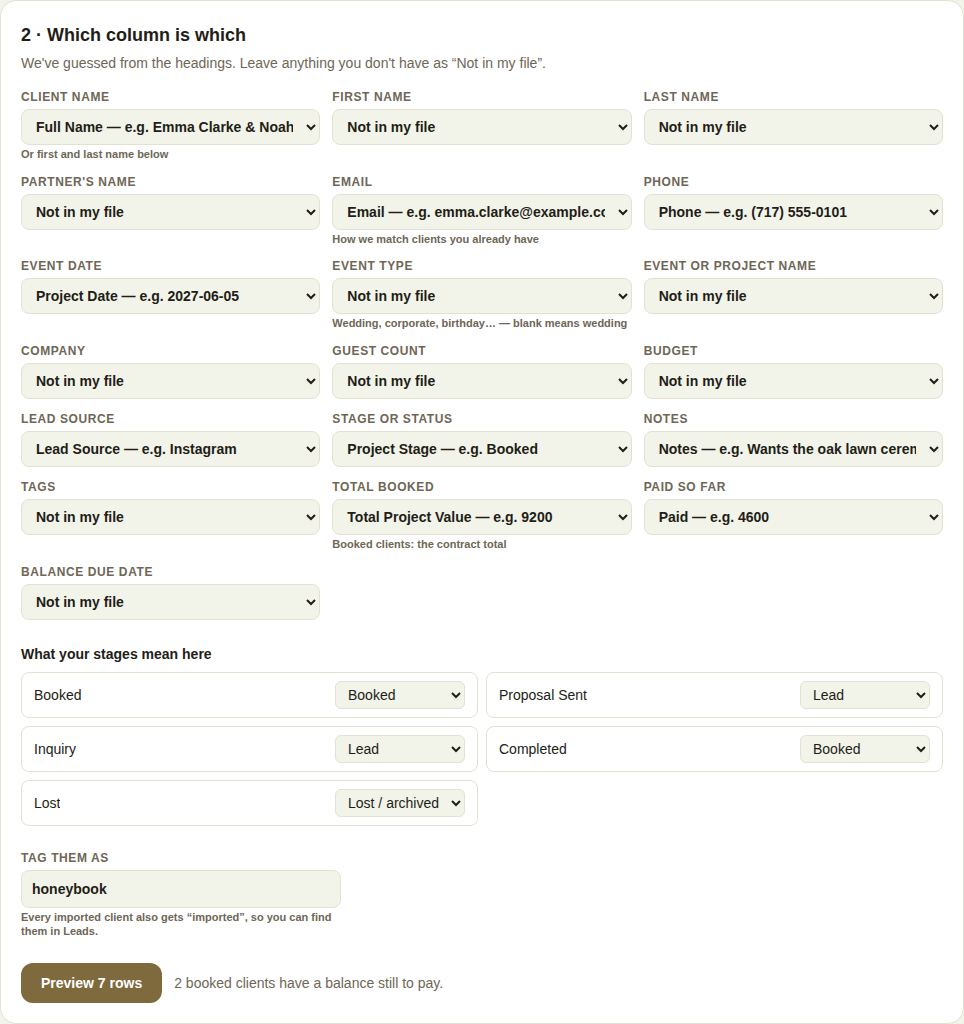Open the Budget column dropdown
Image resolution: width=964 pixels, height=1024 pixels.
793,381
